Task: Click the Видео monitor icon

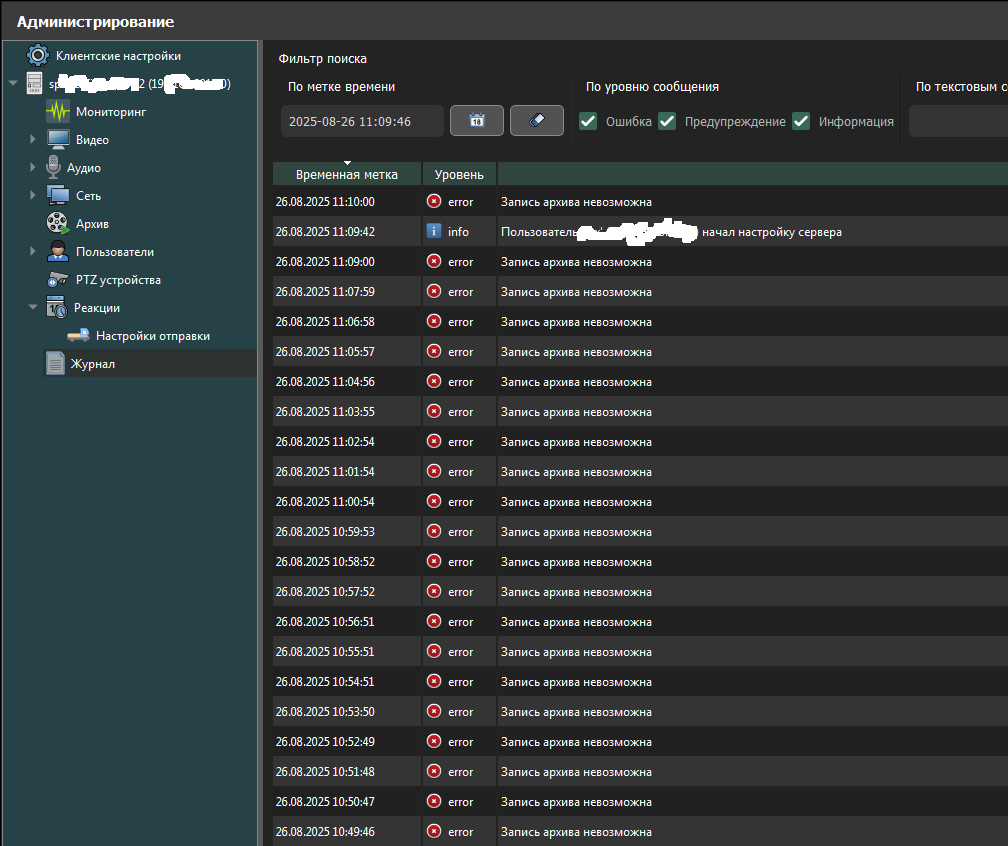Action: [x=58, y=140]
